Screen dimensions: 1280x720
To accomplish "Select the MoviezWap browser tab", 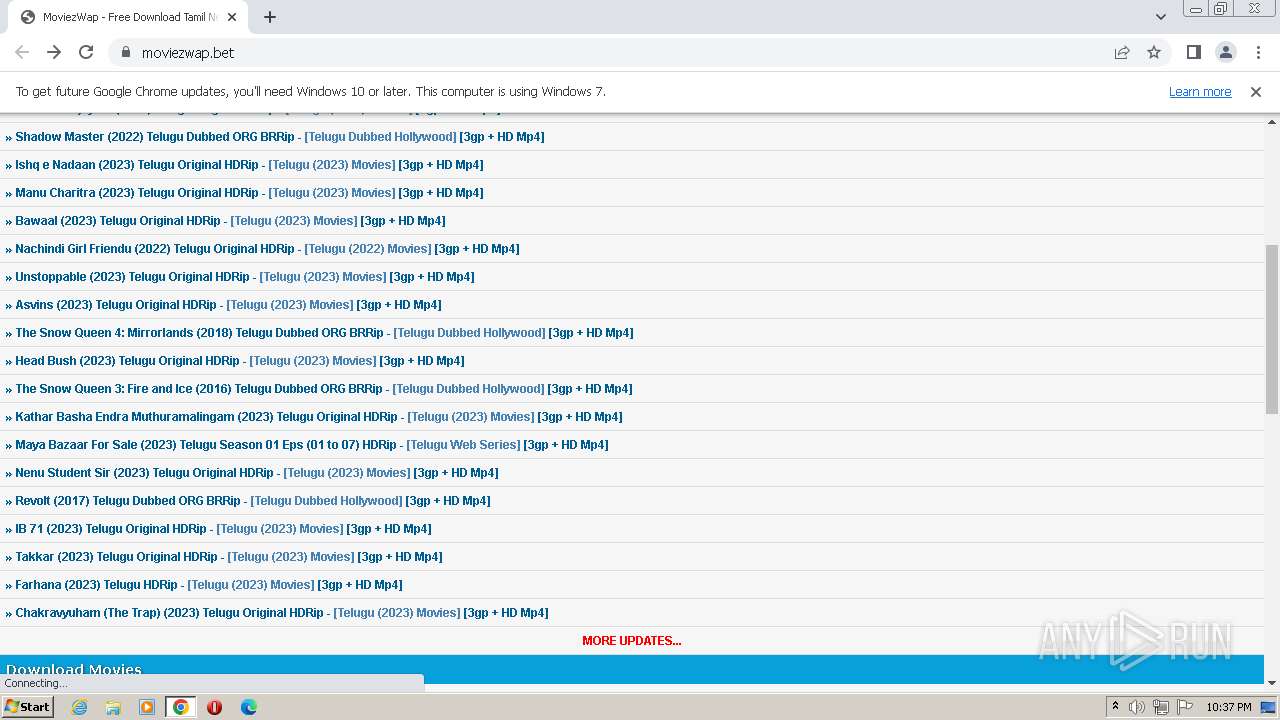I will (x=127, y=17).
